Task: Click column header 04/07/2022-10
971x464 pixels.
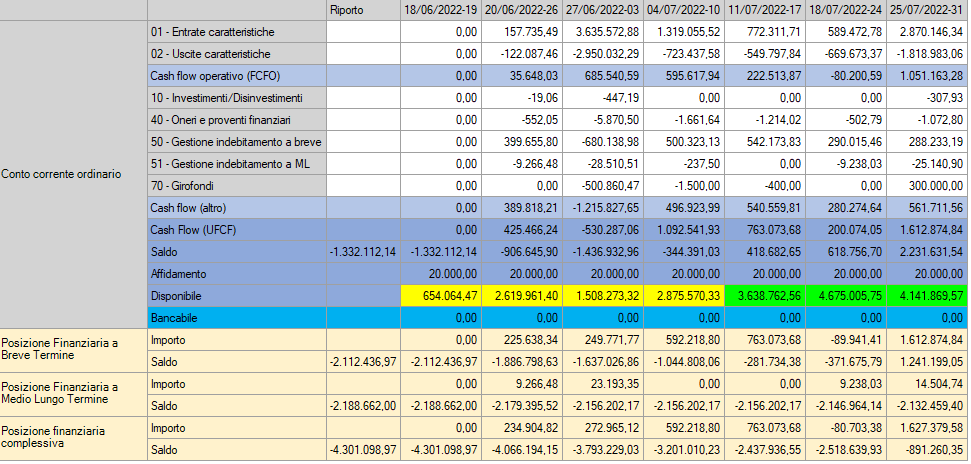Action: 684,10
